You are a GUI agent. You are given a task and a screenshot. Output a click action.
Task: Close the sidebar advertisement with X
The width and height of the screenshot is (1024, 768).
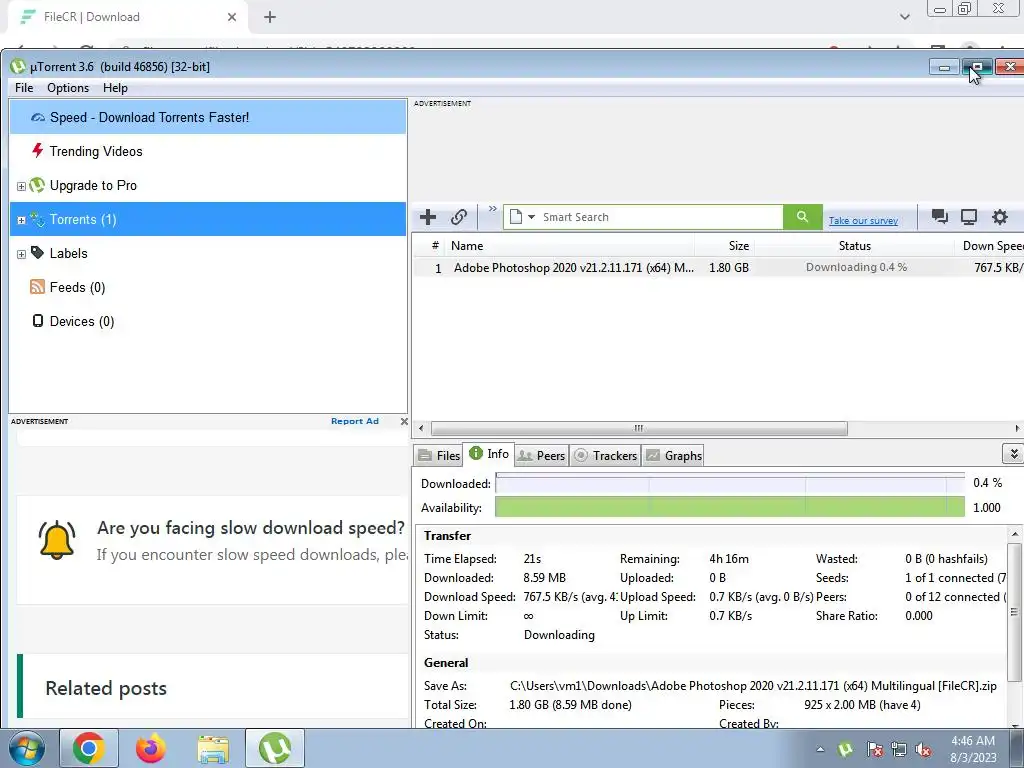(404, 421)
